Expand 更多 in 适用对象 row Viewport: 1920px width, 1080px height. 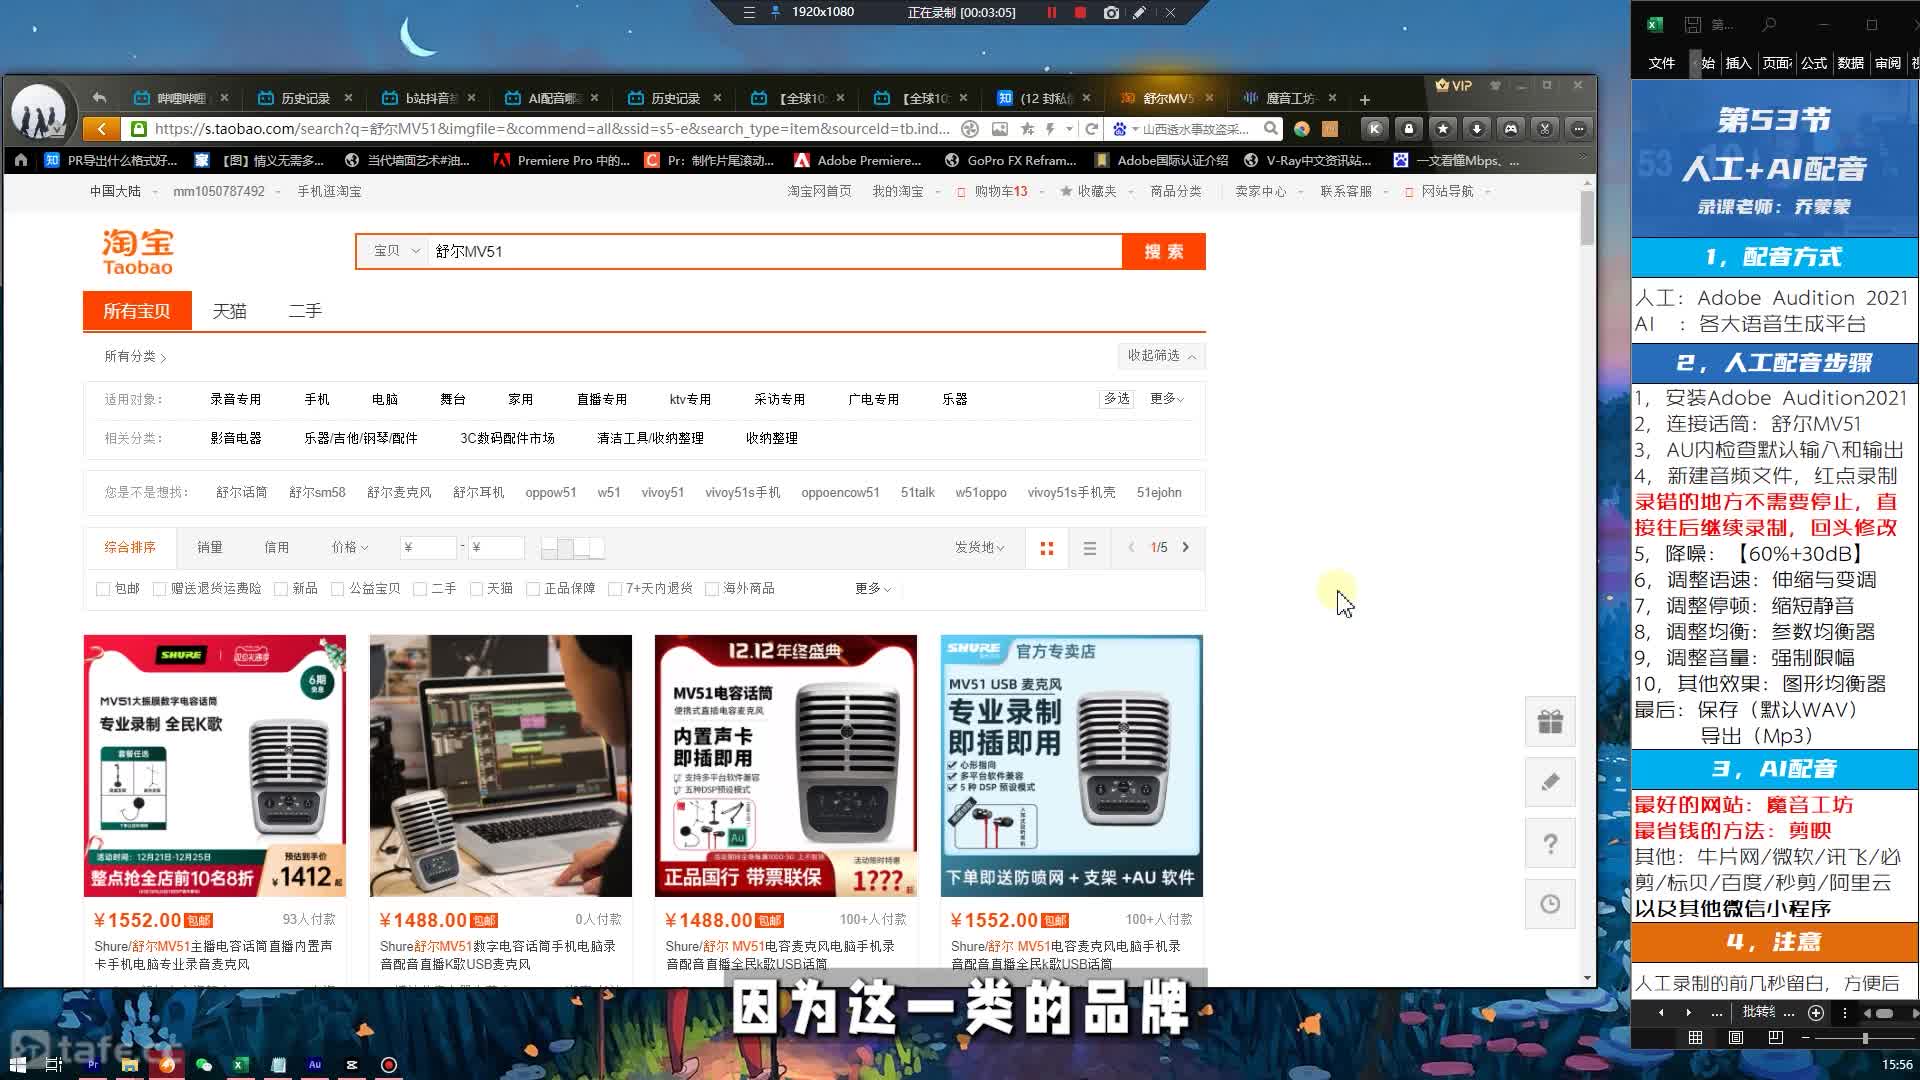(x=1166, y=399)
